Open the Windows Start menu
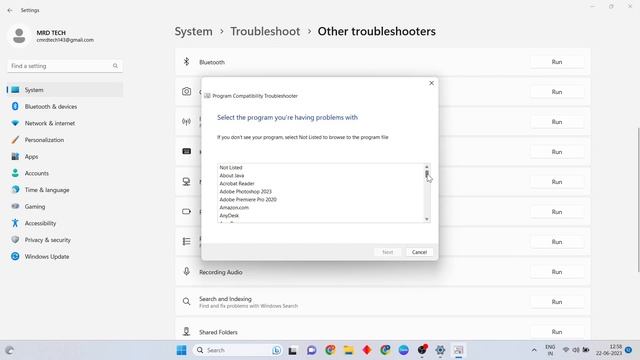Screen dimensions: 640x360 coord(182,350)
